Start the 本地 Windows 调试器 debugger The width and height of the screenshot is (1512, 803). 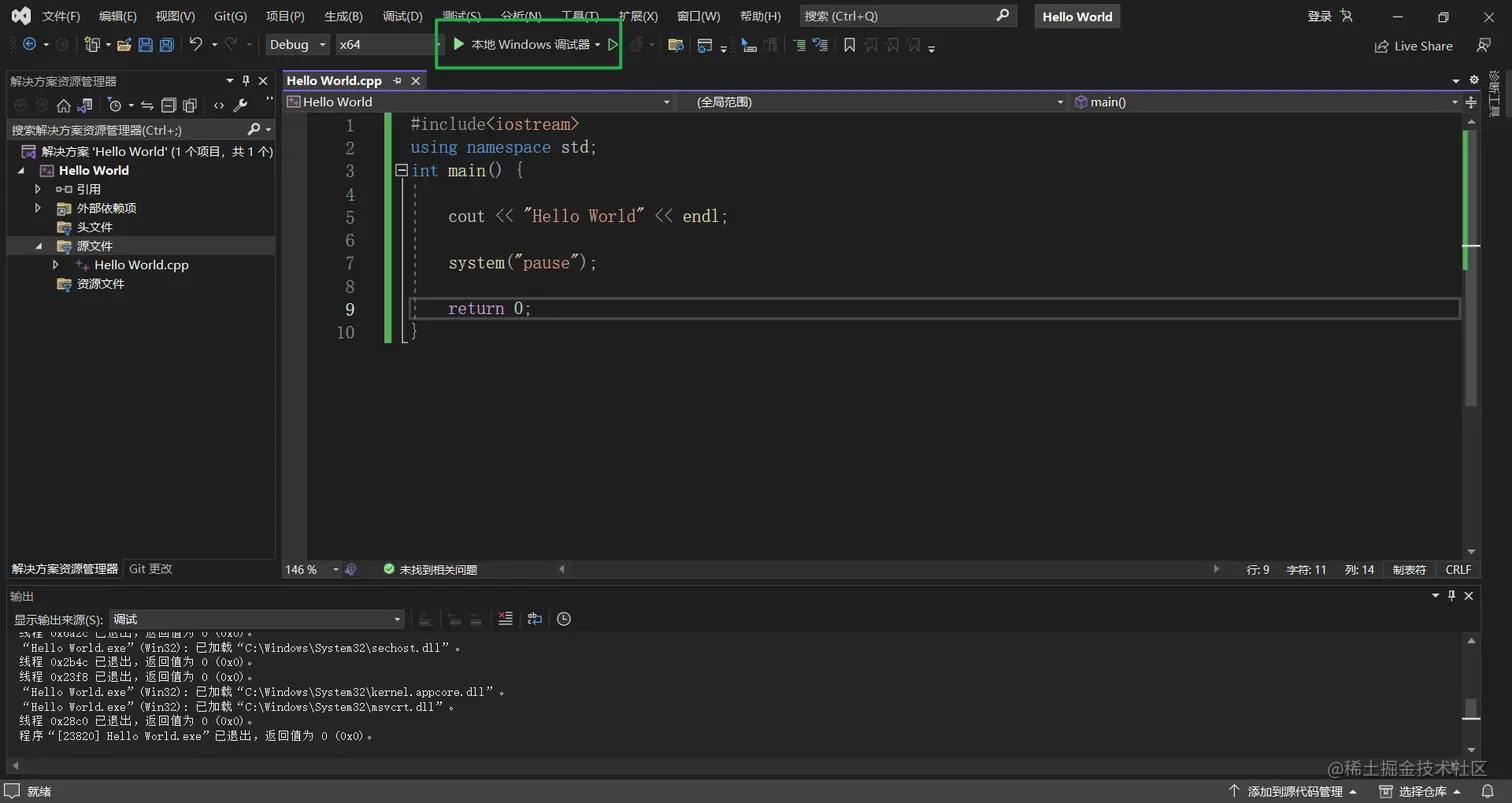click(x=520, y=45)
